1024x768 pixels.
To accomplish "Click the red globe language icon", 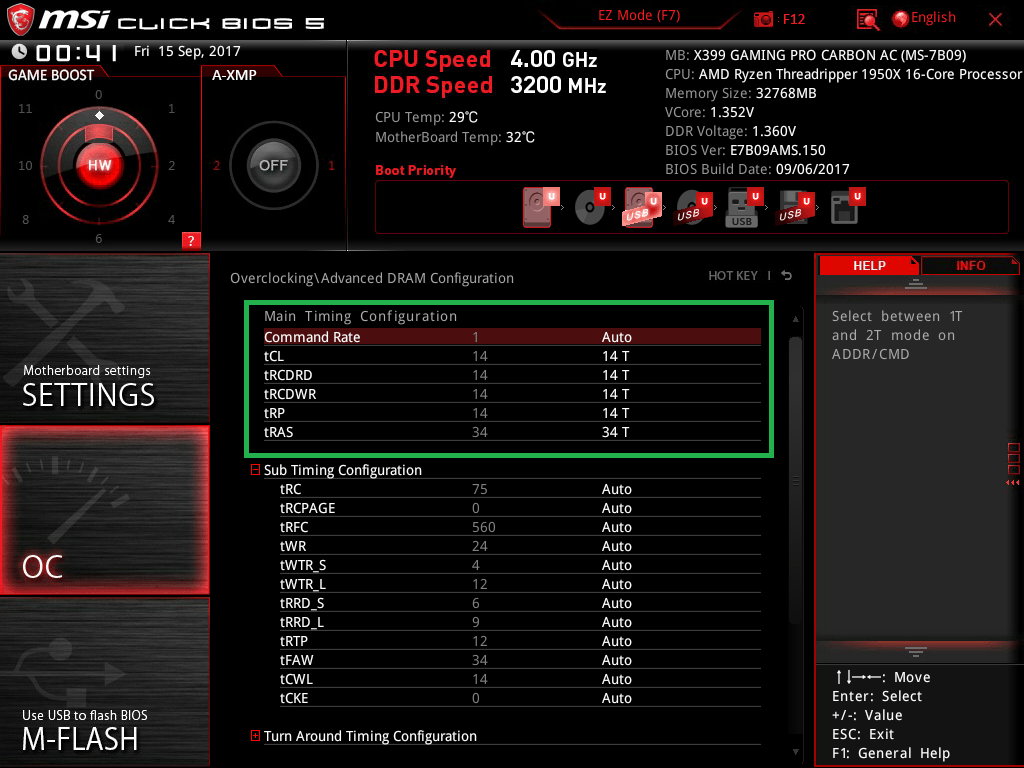I will [900, 19].
